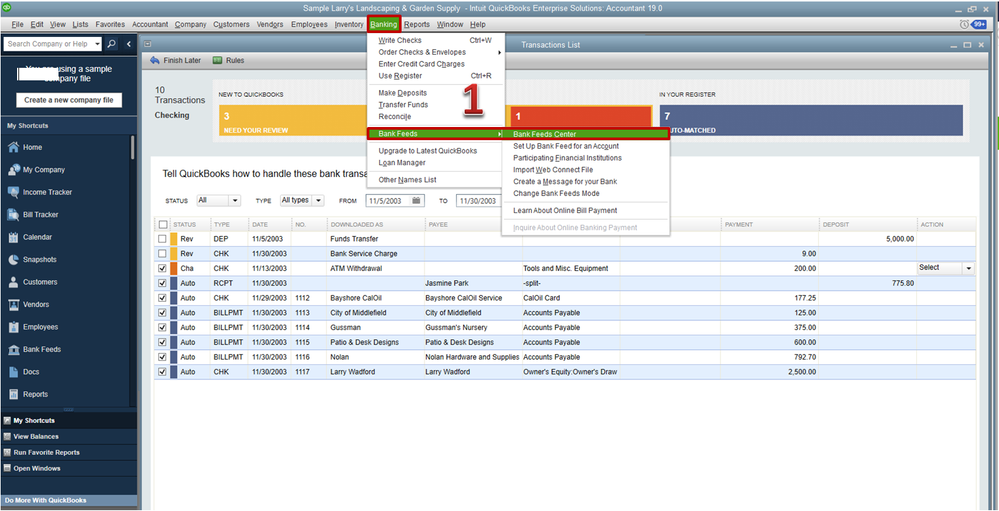Click Finish Later arrow icon
This screenshot has width=999, height=511.
155,61
